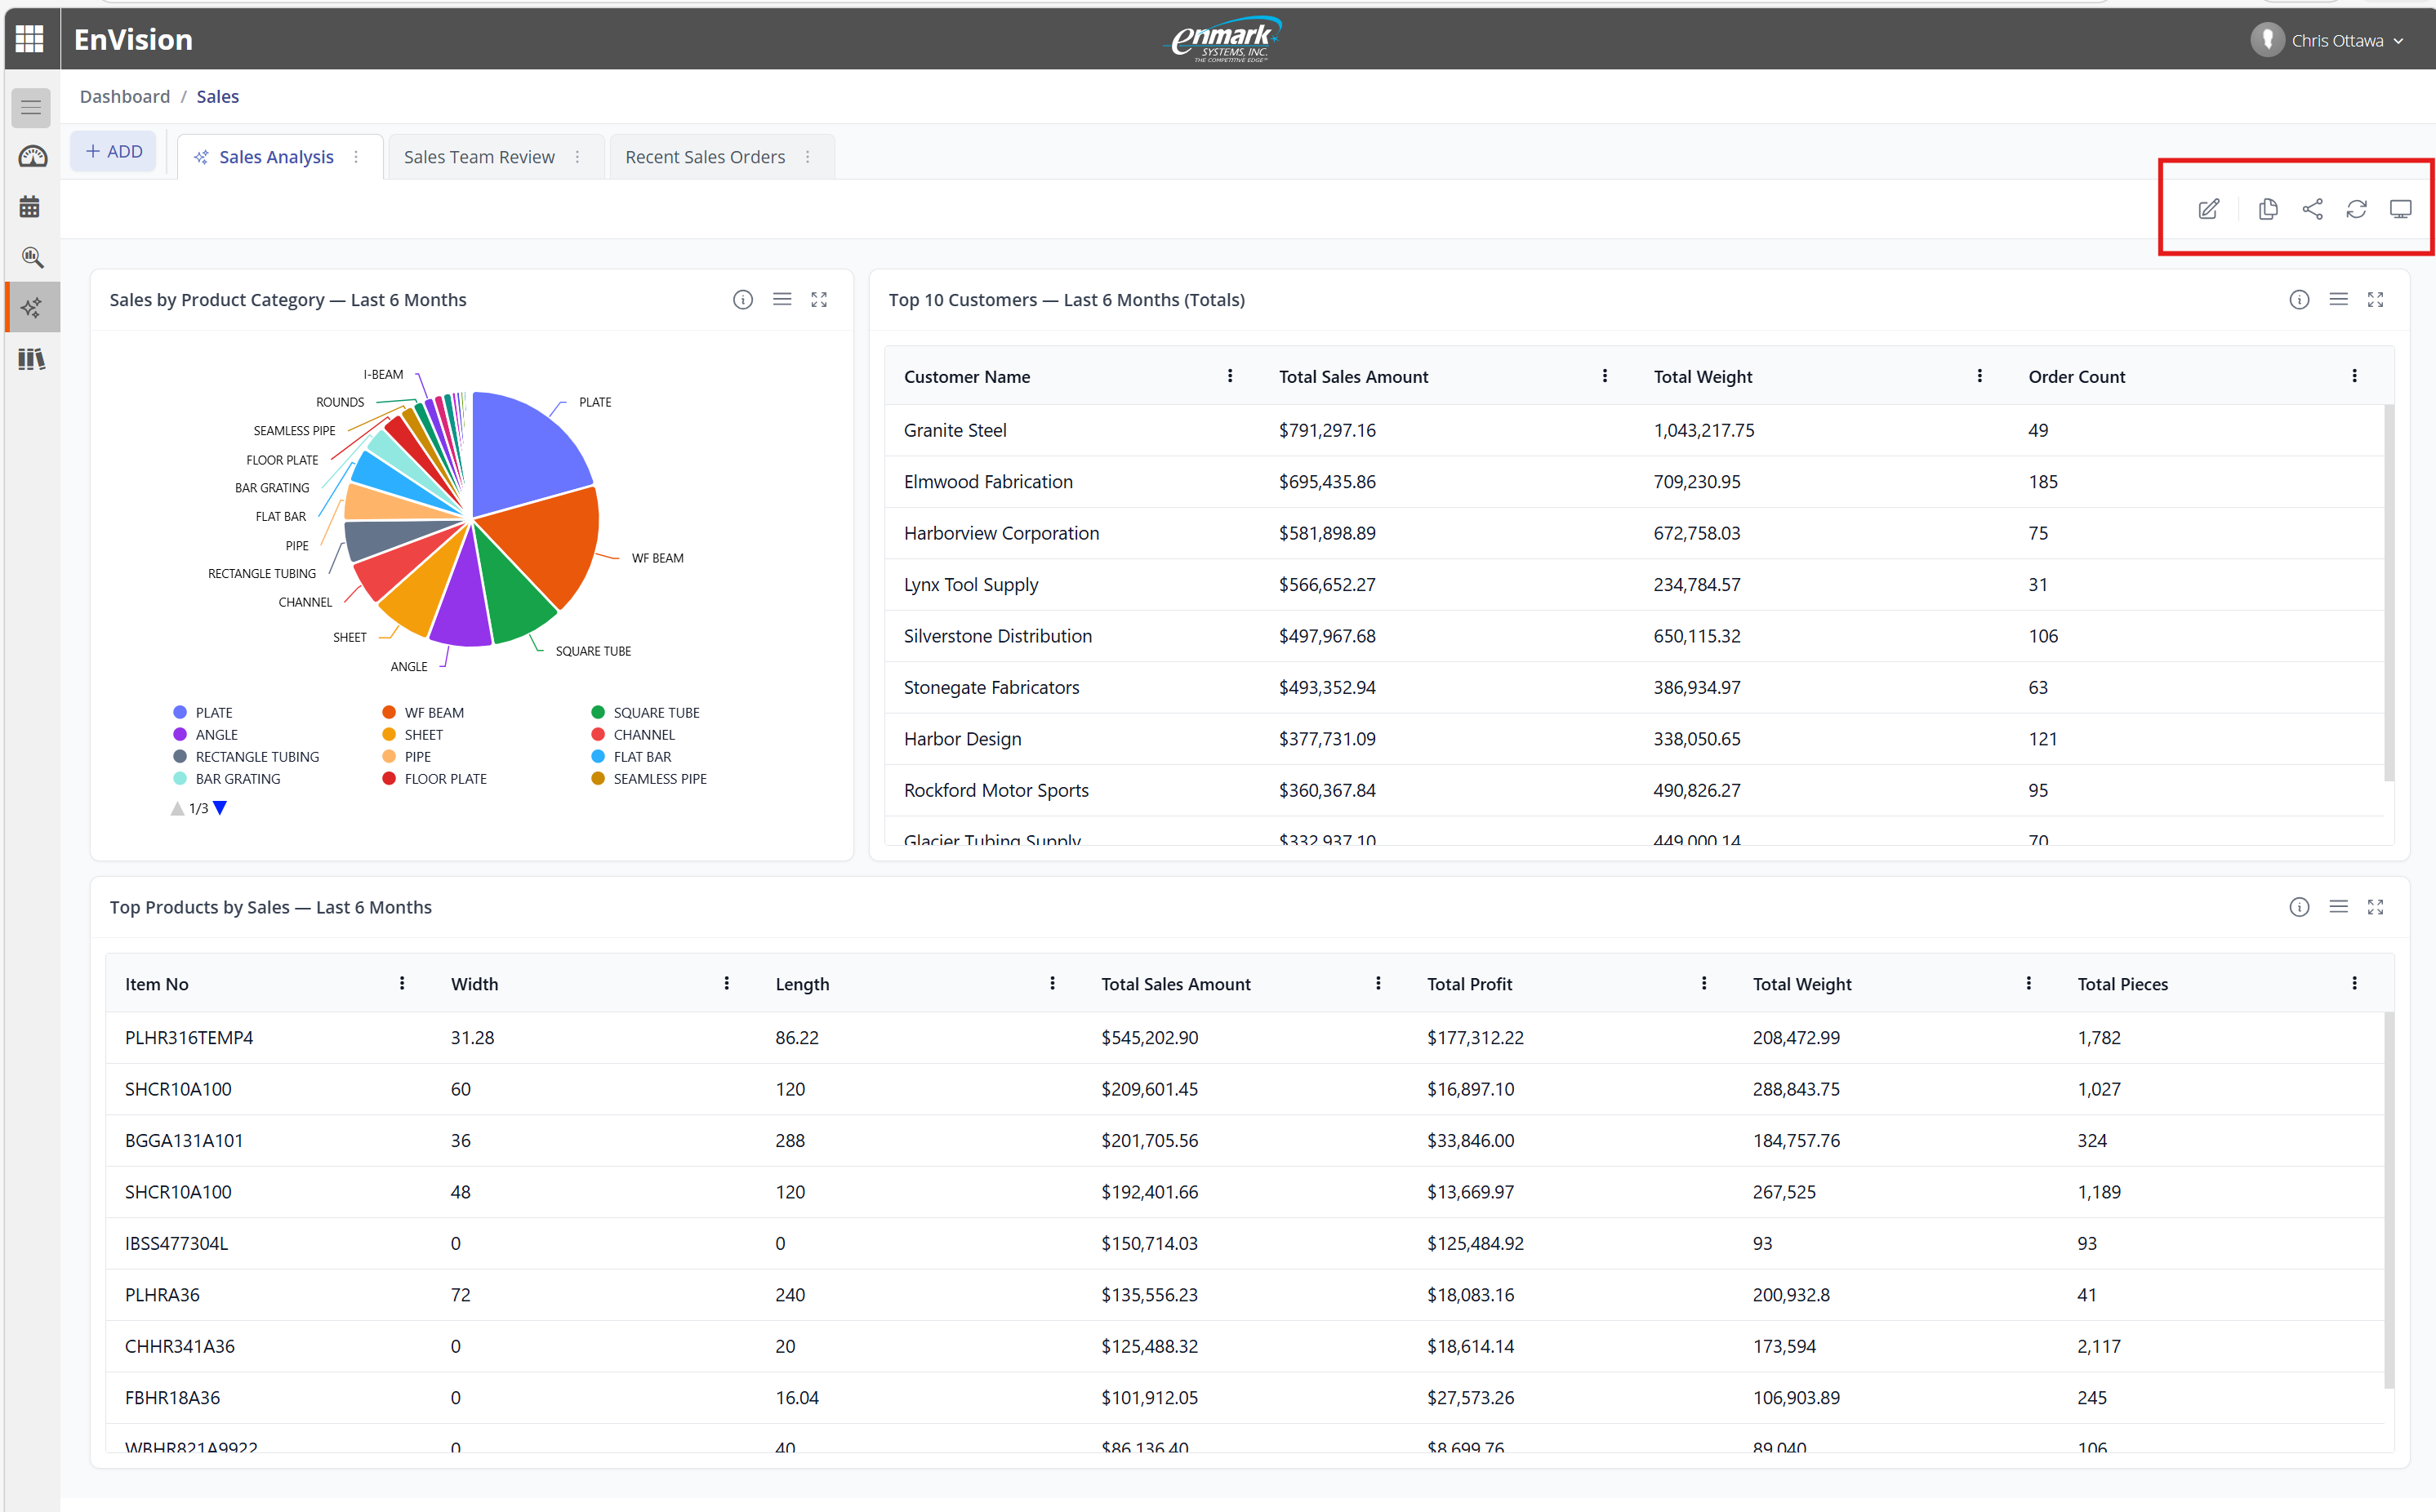Go to next legend page arrow
Viewport: 2436px width, 1512px height.
[x=220, y=808]
